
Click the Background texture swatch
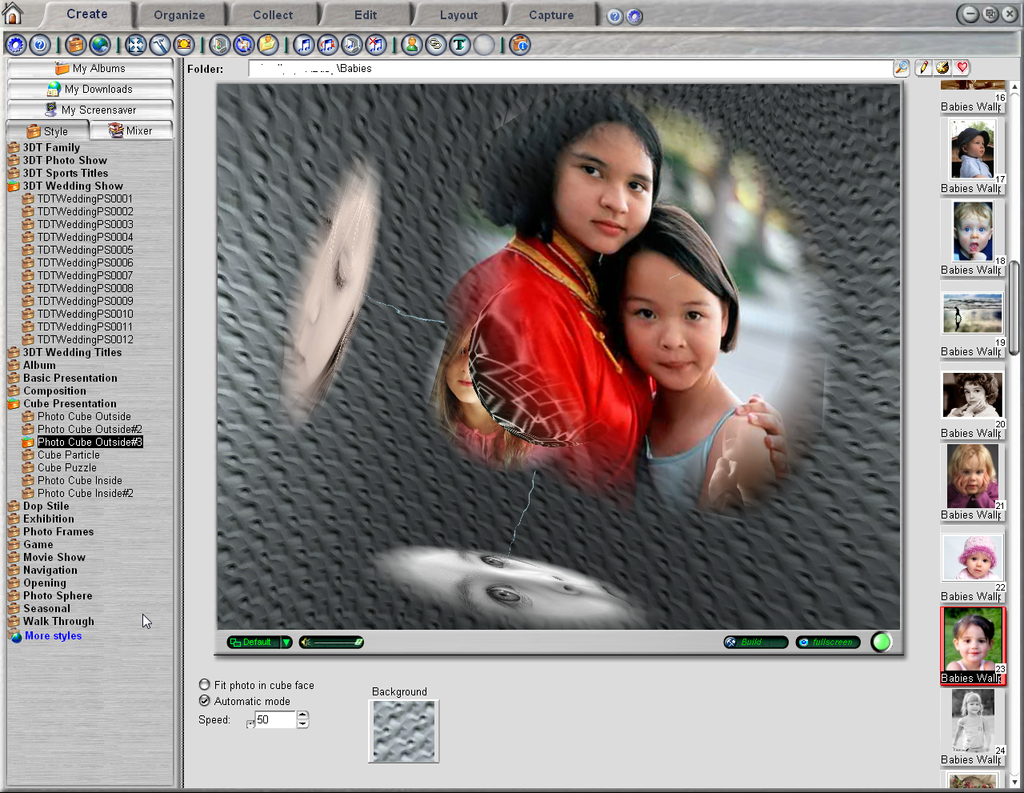click(x=403, y=731)
